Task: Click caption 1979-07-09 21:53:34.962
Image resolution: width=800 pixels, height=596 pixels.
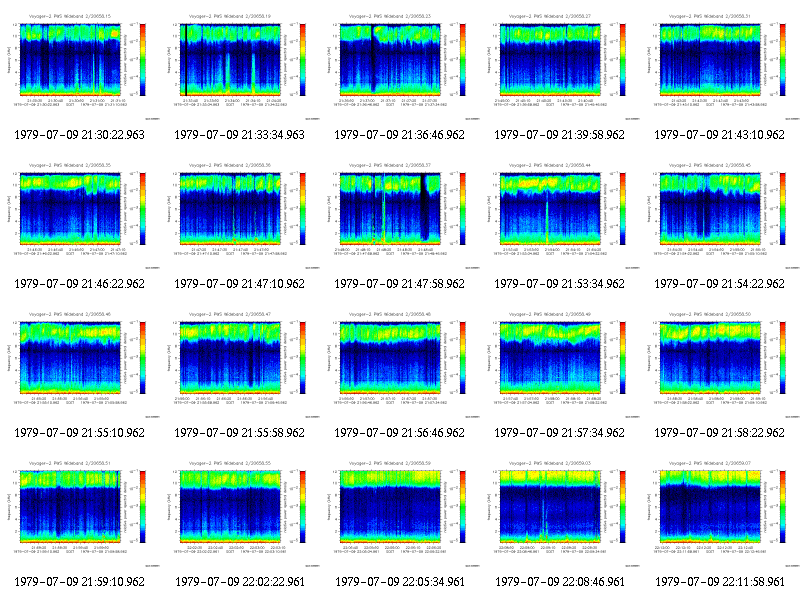Action: 560,284
